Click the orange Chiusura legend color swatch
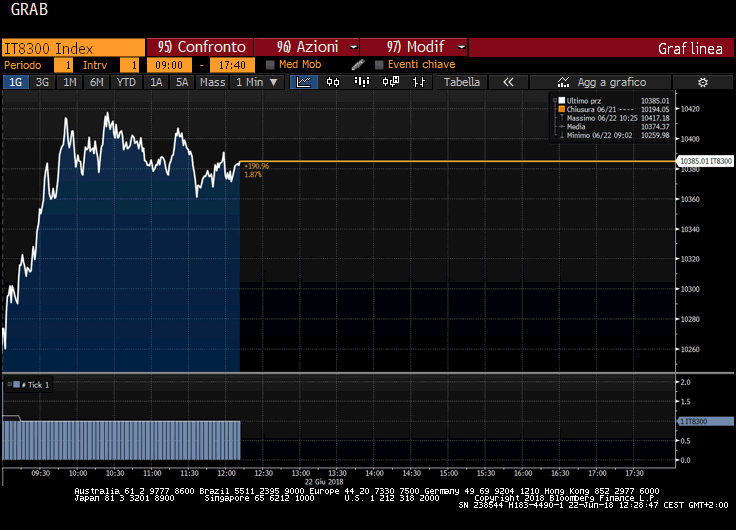 [x=561, y=110]
